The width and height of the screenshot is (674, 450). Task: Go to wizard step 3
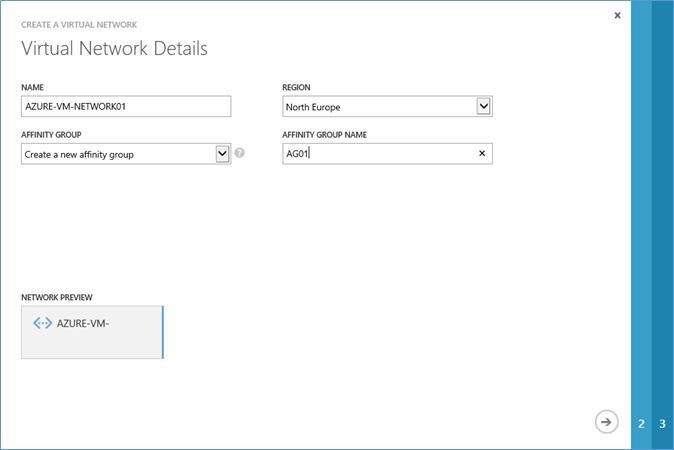point(662,424)
